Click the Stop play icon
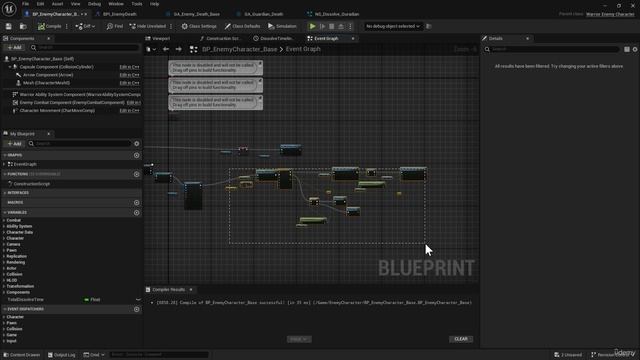This screenshot has width=640, height=360. [331, 26]
